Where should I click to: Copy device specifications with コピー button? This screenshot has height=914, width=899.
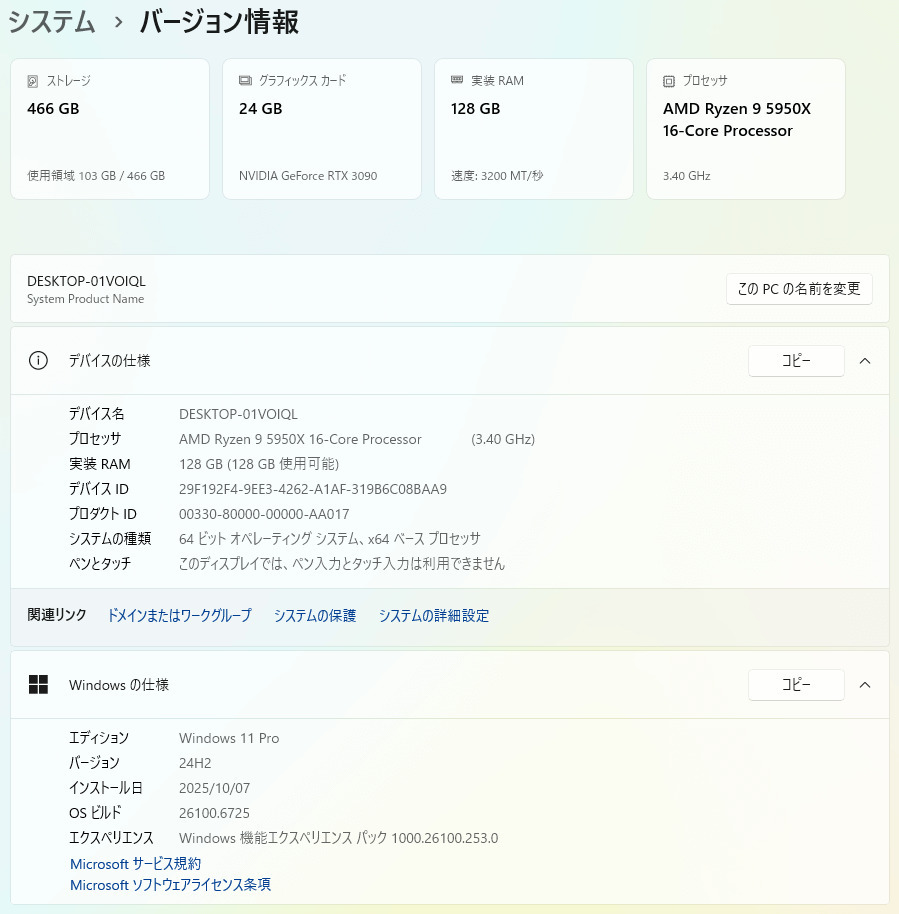tap(796, 361)
